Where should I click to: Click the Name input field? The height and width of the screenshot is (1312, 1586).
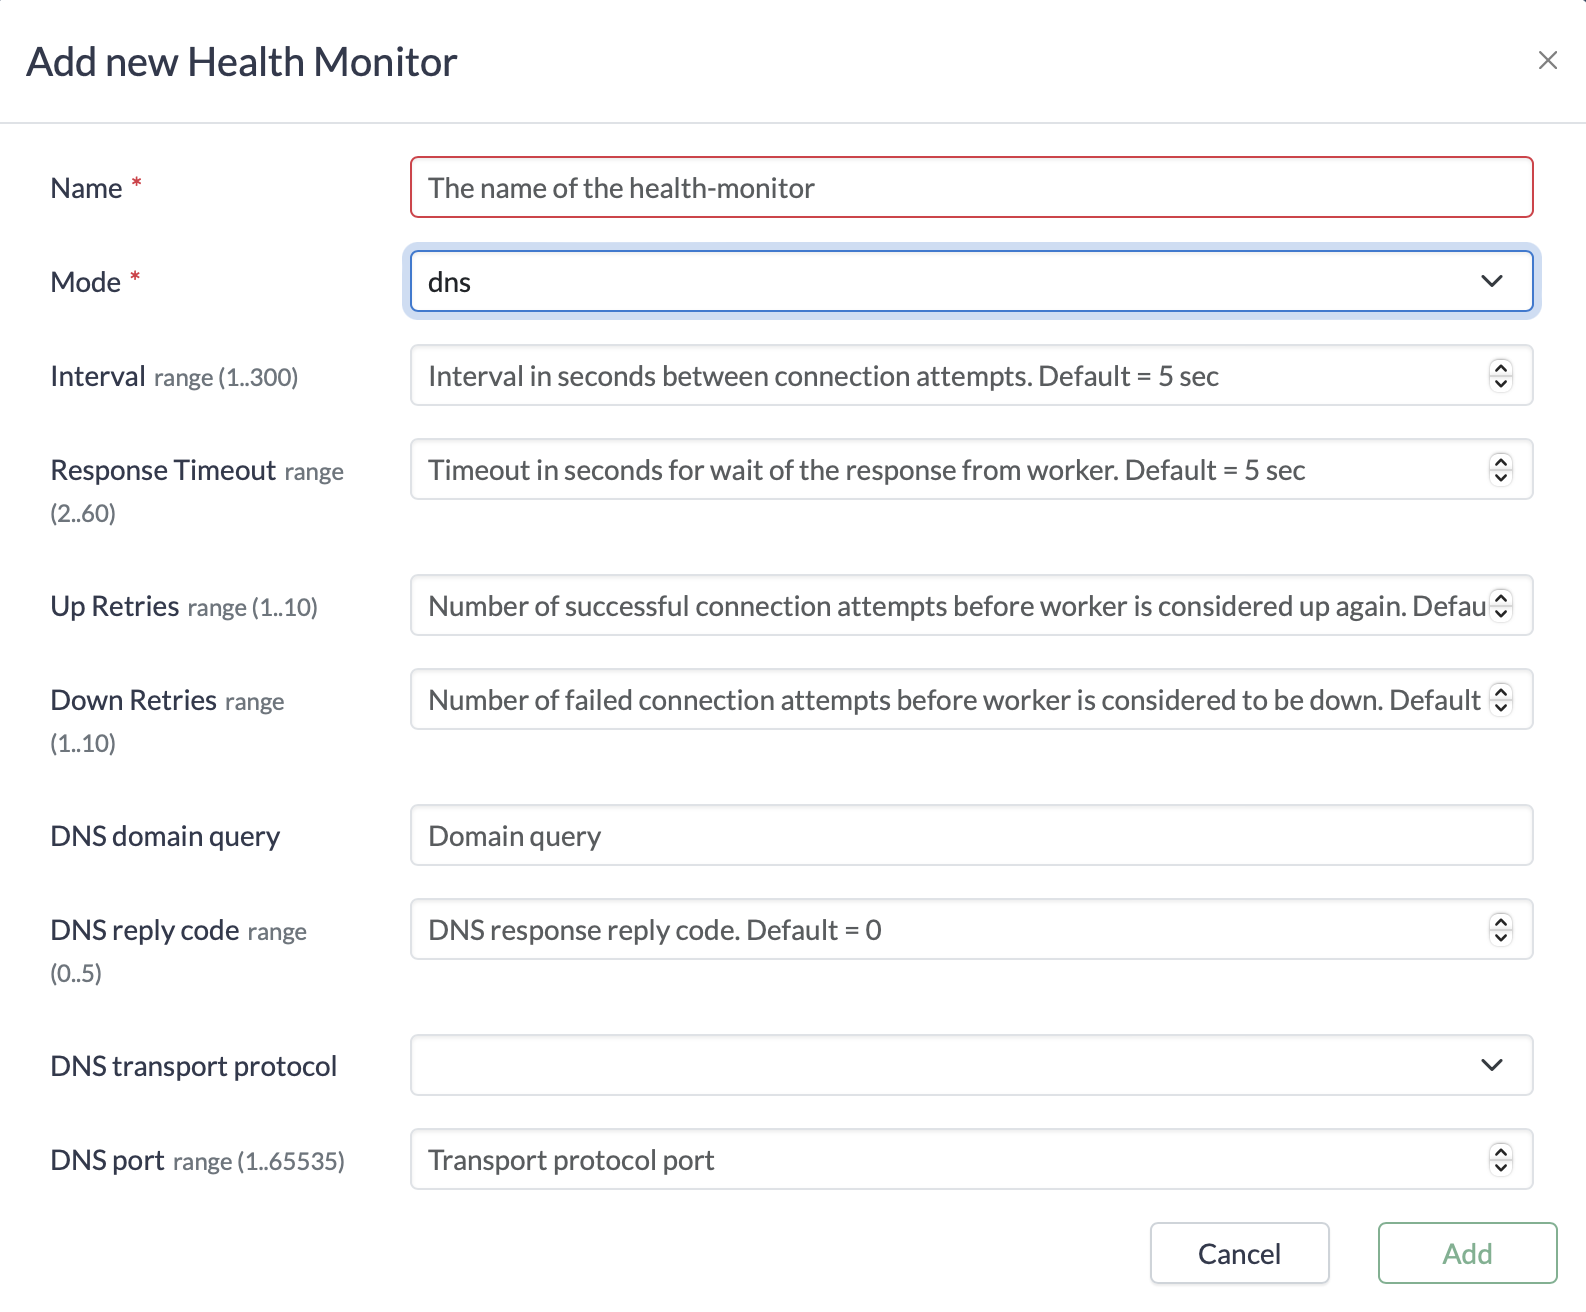[x=970, y=187]
